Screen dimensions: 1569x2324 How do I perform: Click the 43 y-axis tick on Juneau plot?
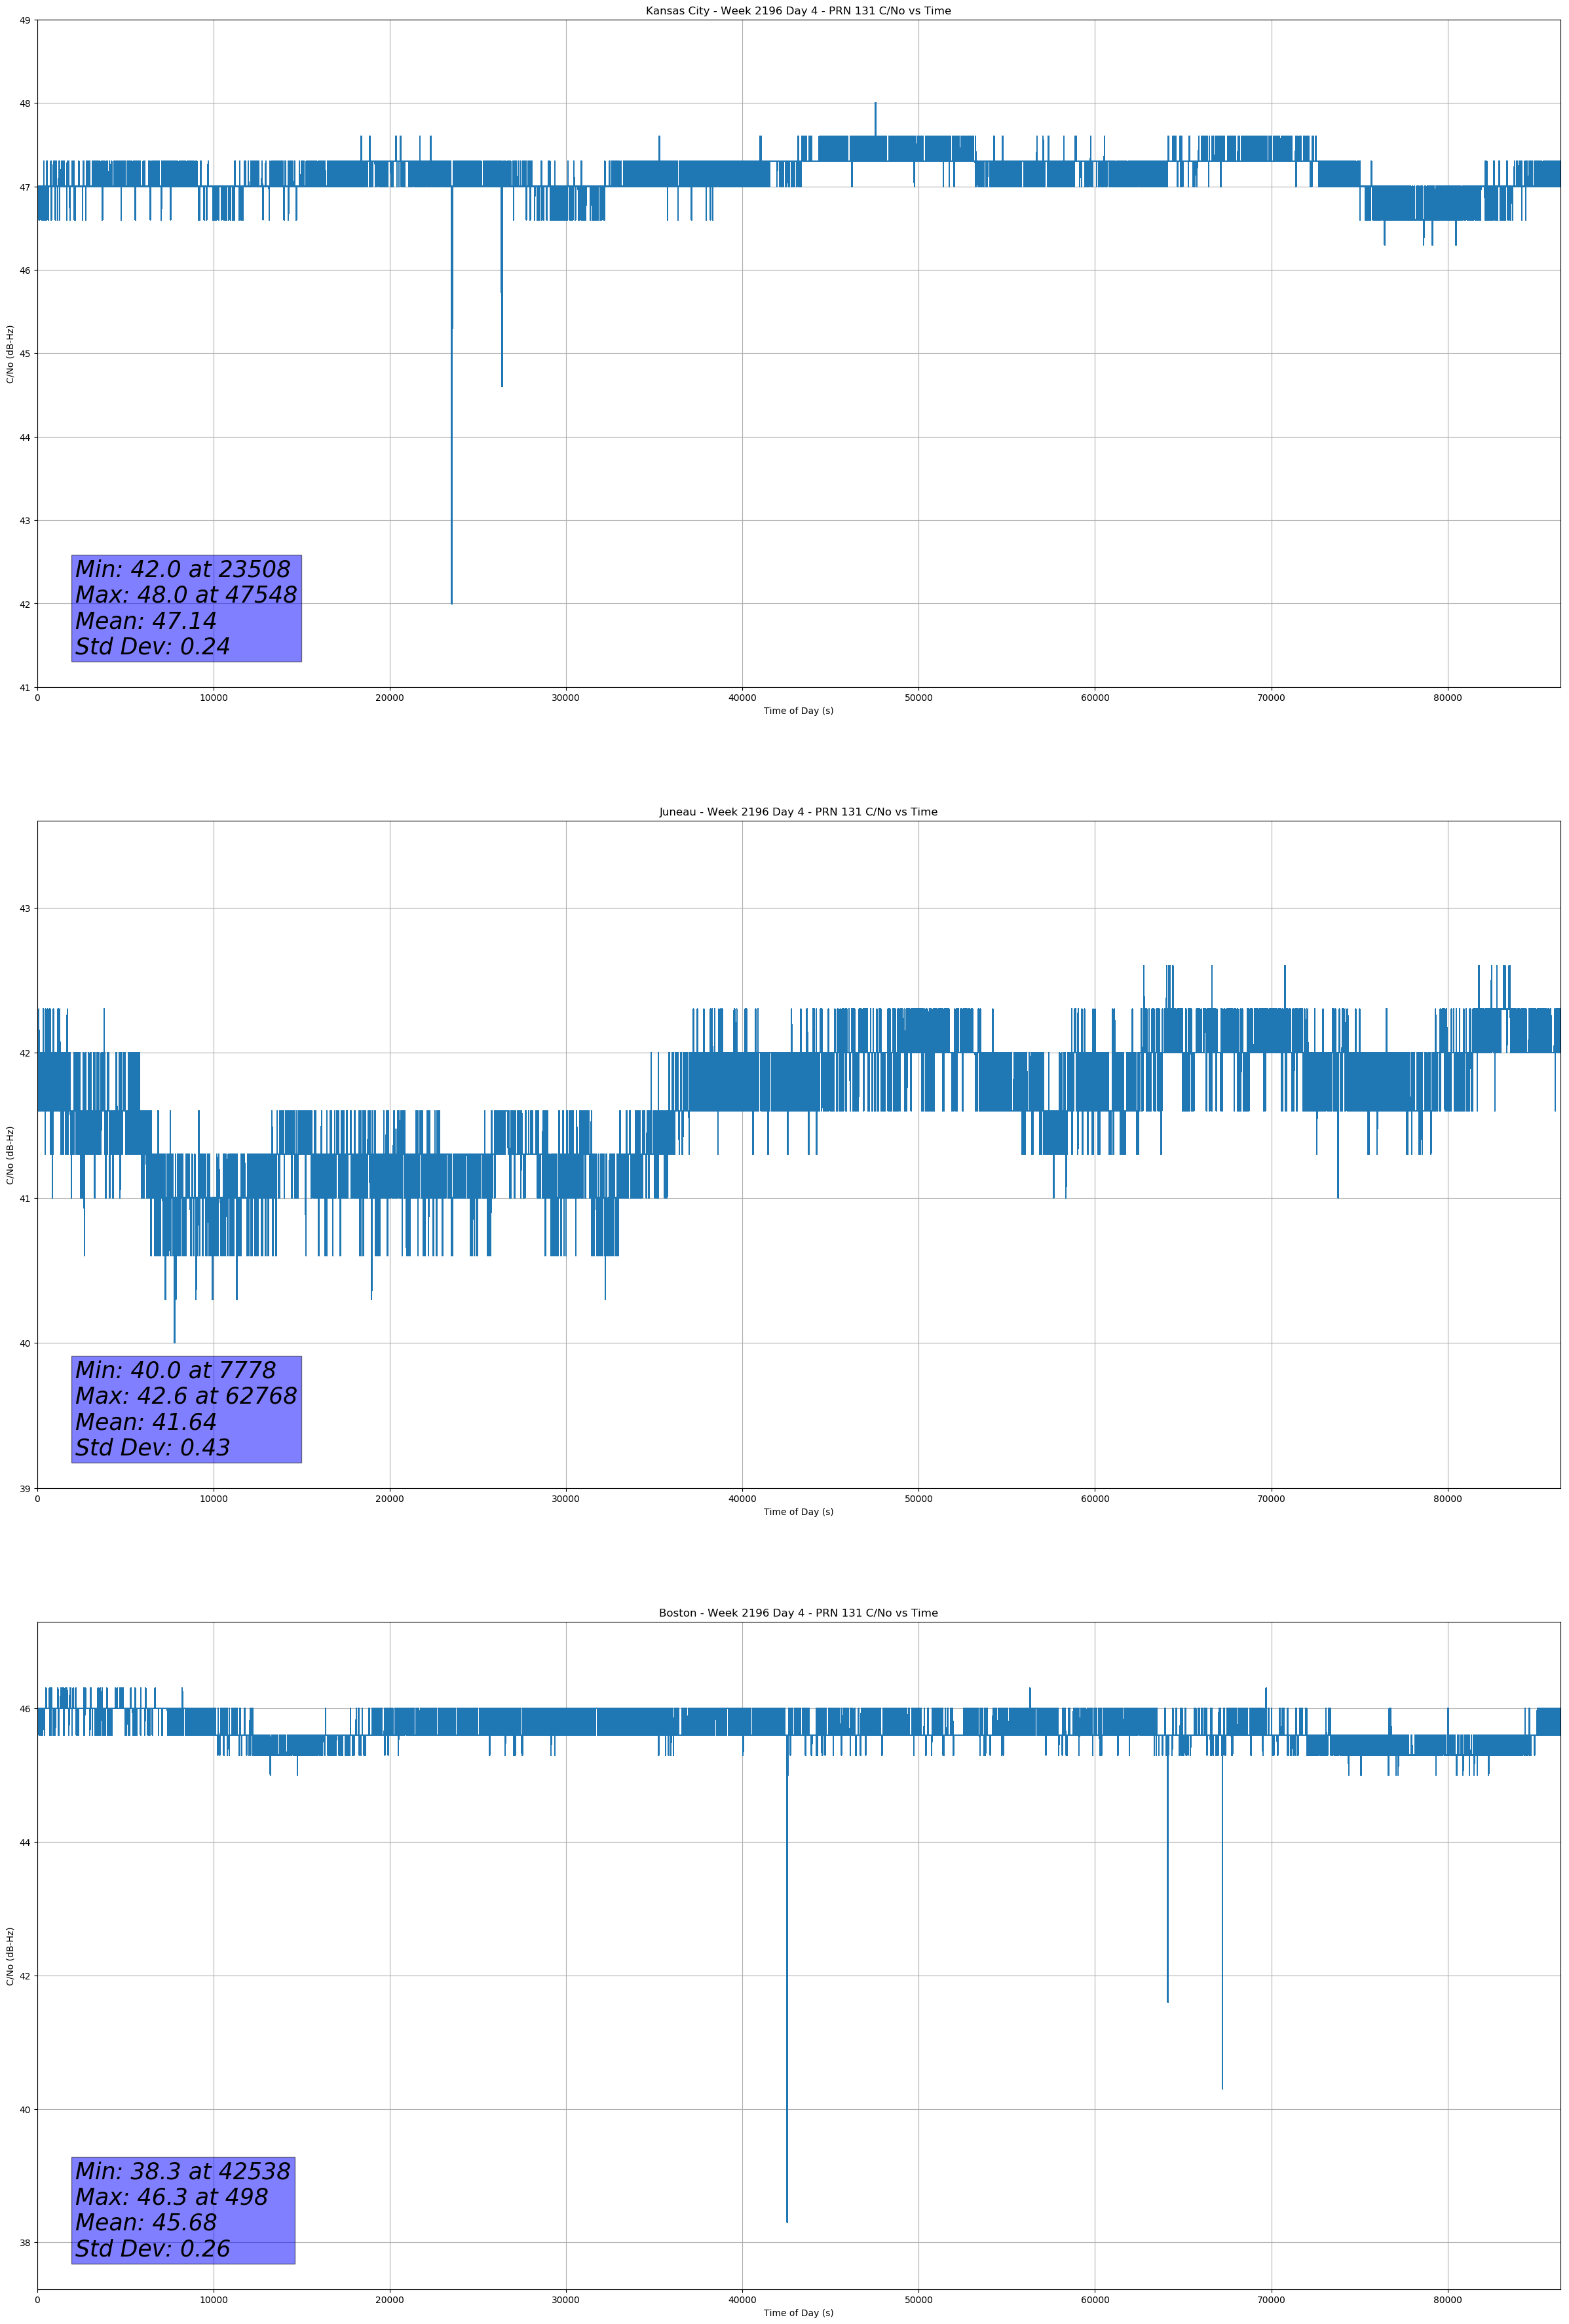pyautogui.click(x=25, y=908)
